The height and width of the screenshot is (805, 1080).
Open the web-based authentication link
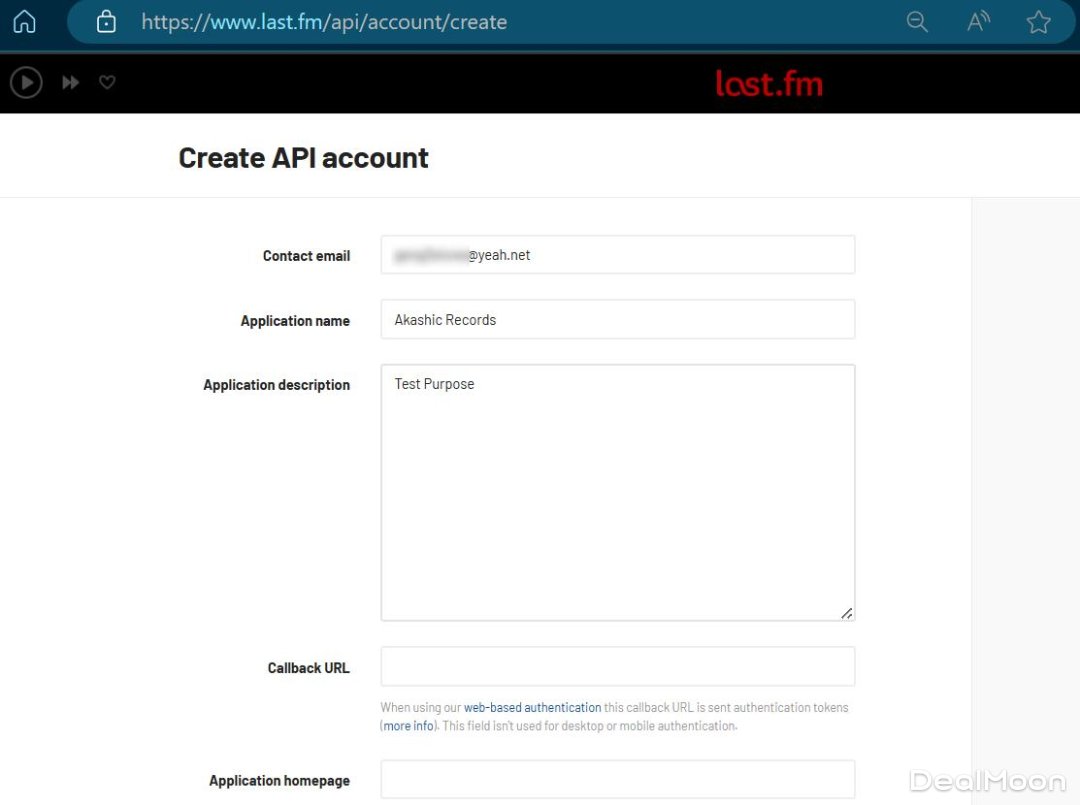[532, 708]
